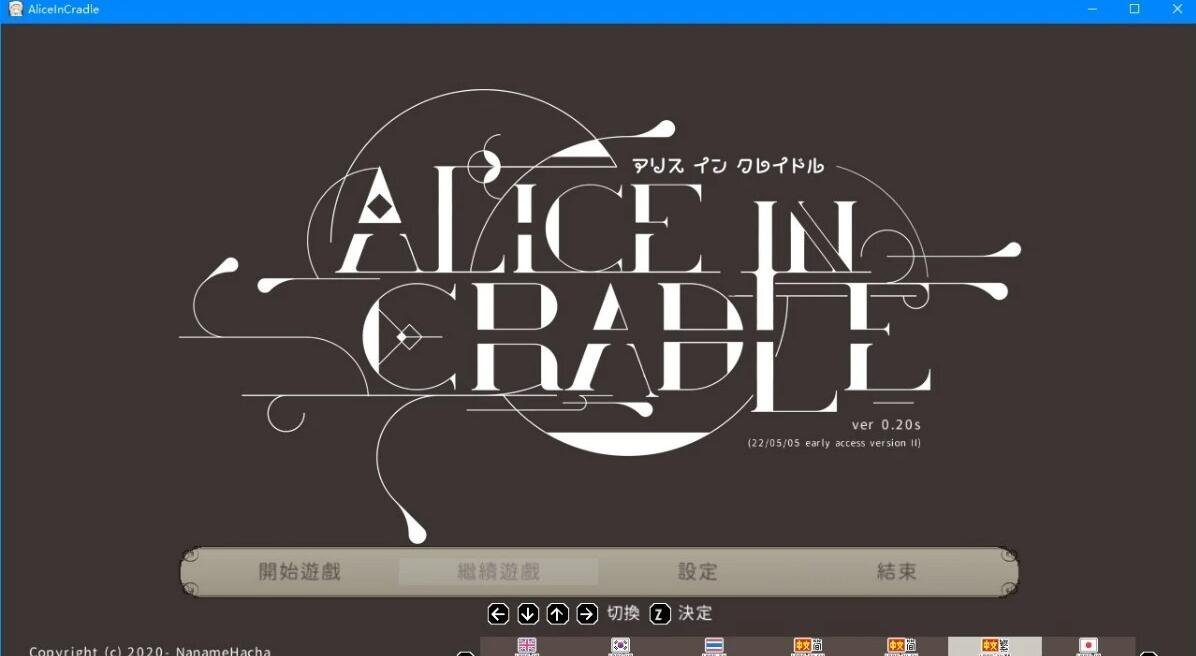Select the Thai flag language icon

[x=713, y=647]
